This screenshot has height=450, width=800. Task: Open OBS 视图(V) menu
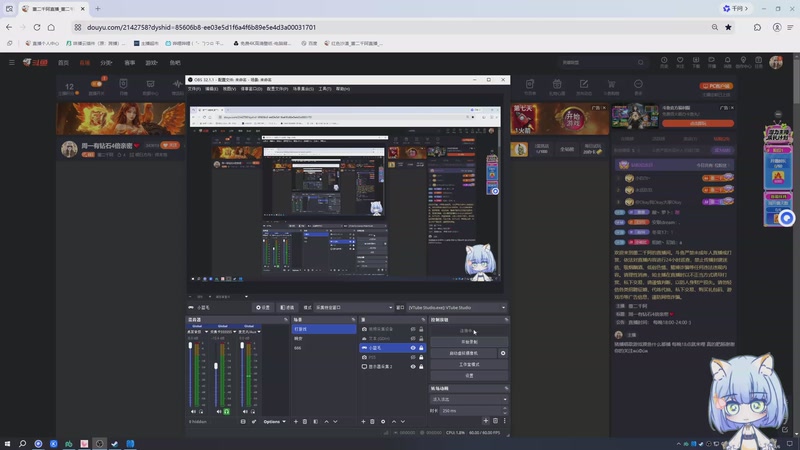(x=229, y=89)
